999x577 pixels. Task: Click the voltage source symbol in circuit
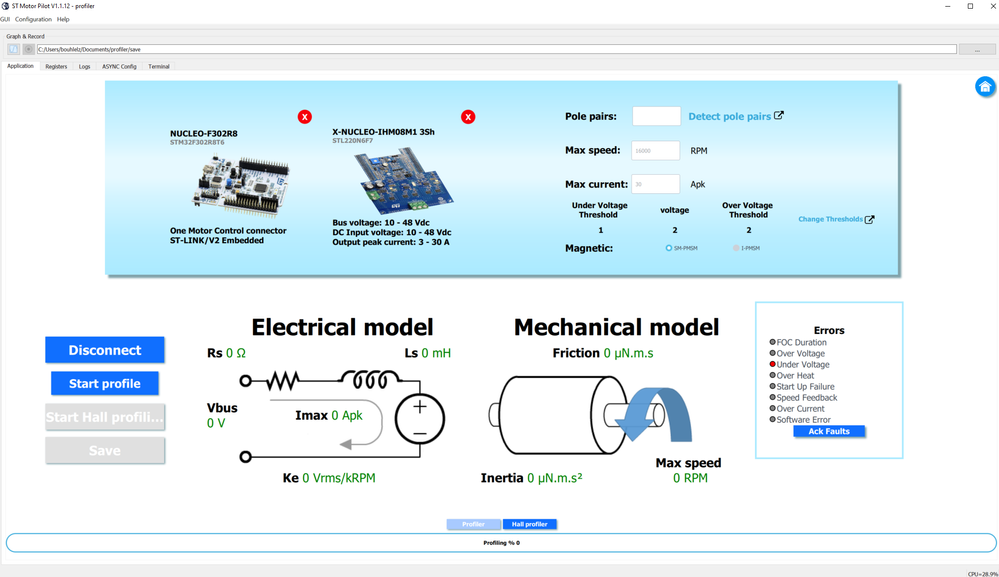tap(420, 419)
